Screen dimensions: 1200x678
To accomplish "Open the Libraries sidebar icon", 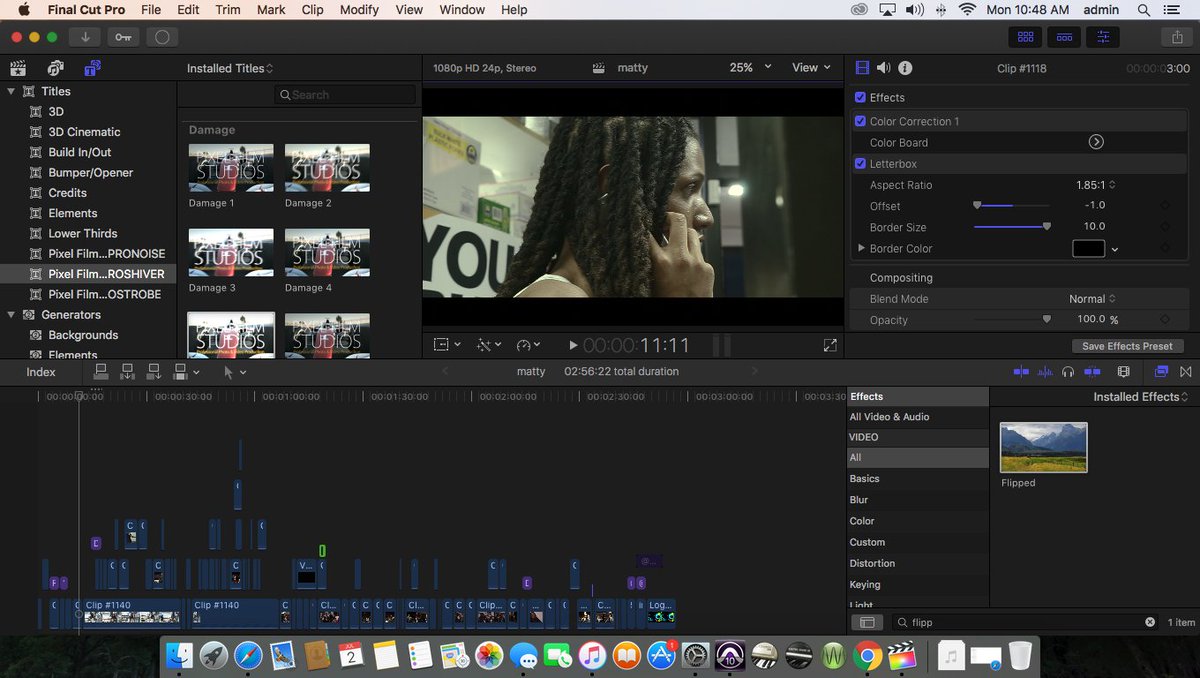I will click(x=18, y=68).
